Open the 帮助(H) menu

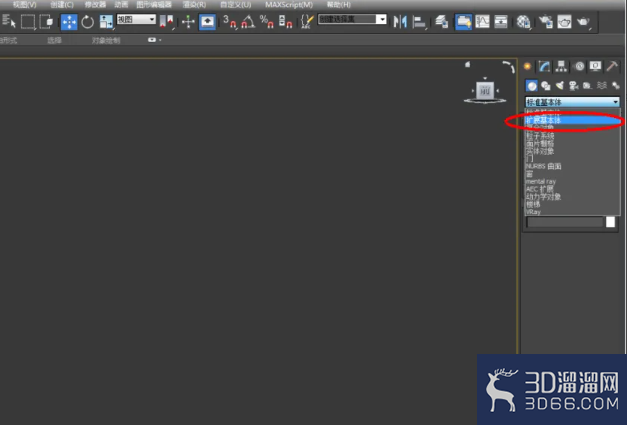339,5
